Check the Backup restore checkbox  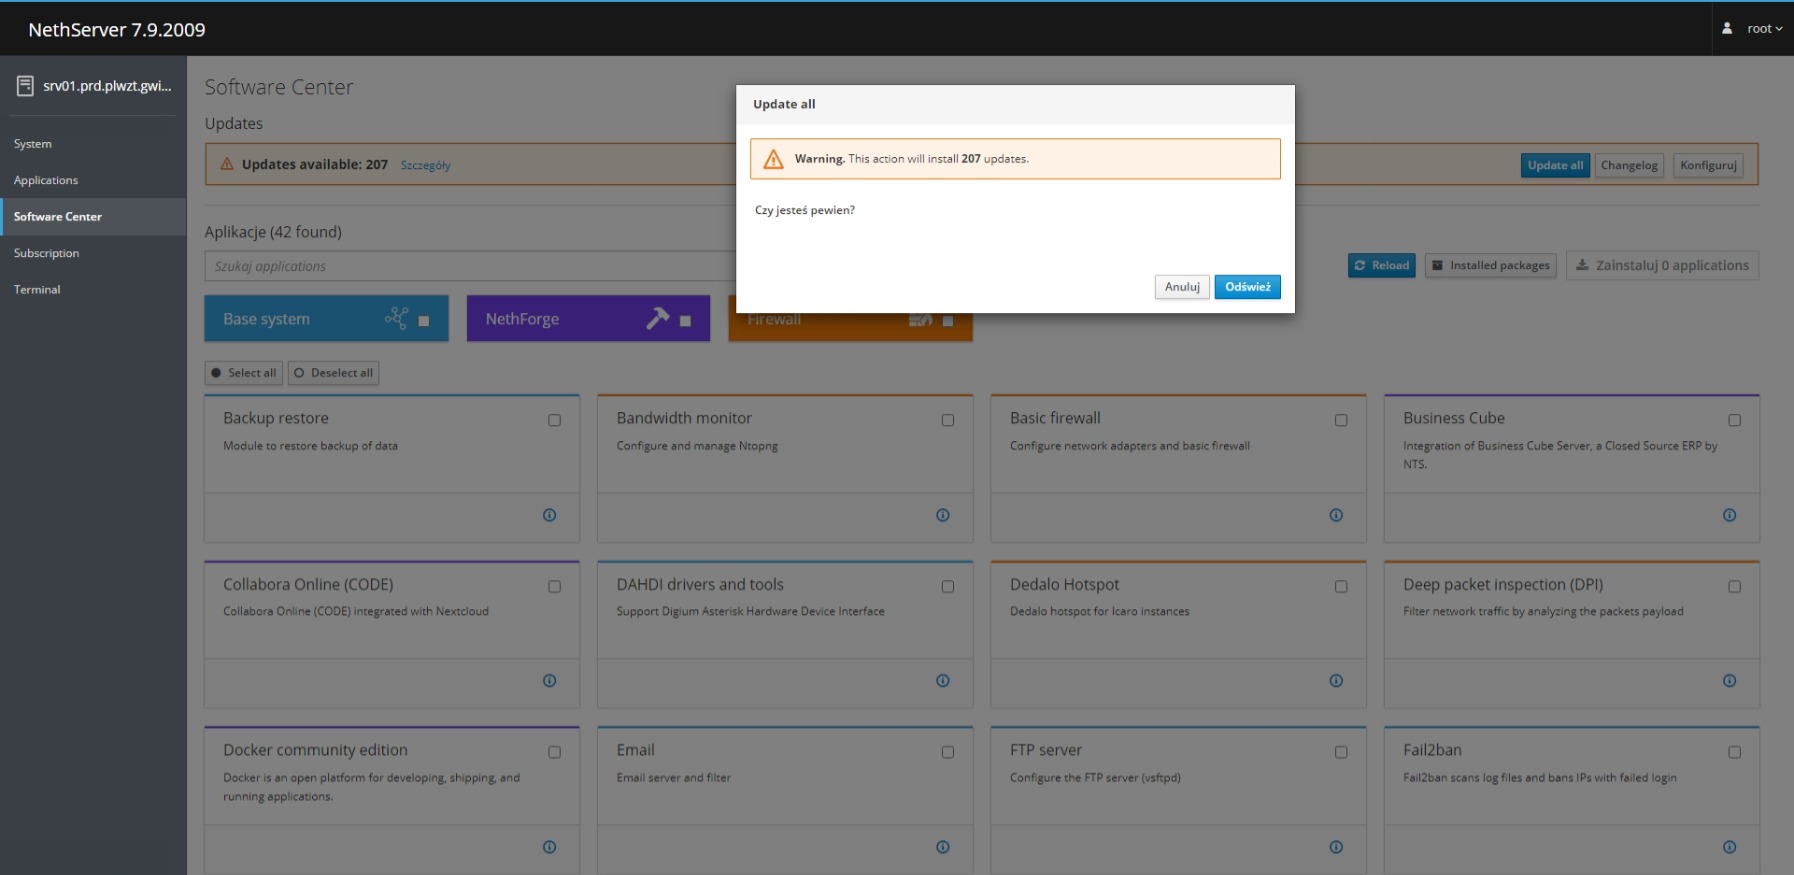554,420
